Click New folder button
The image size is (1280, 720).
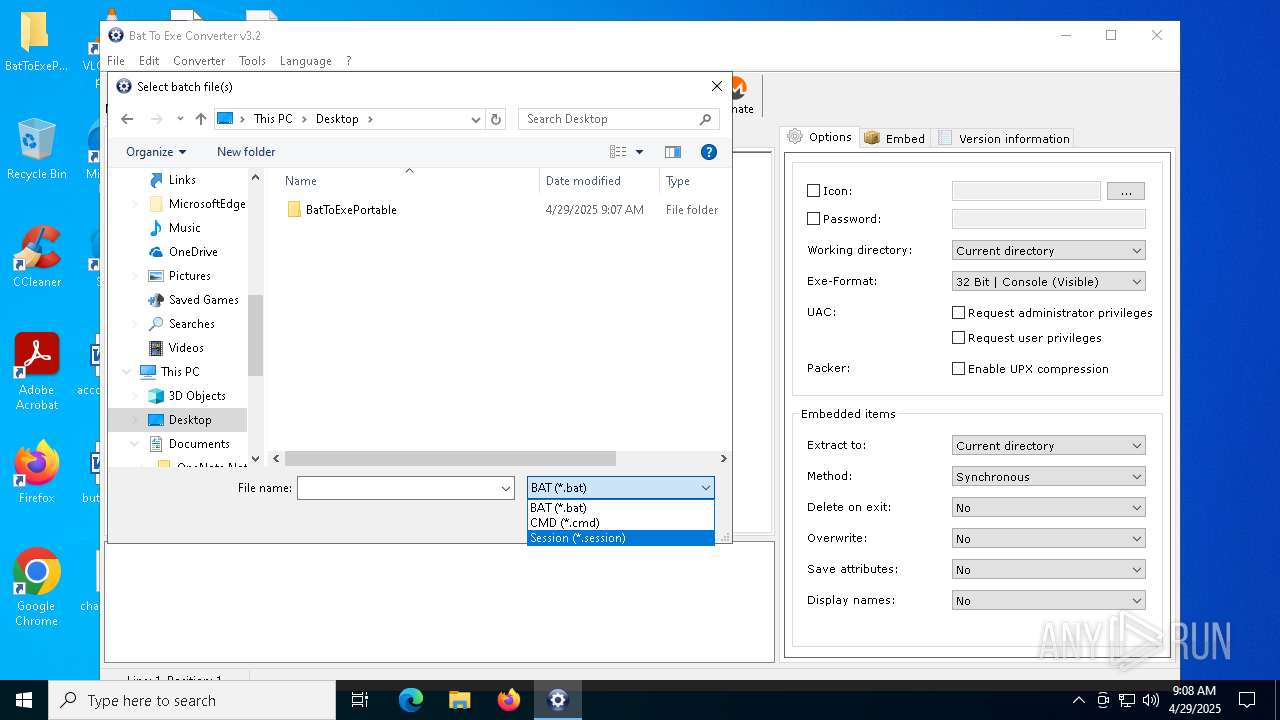[x=246, y=152]
